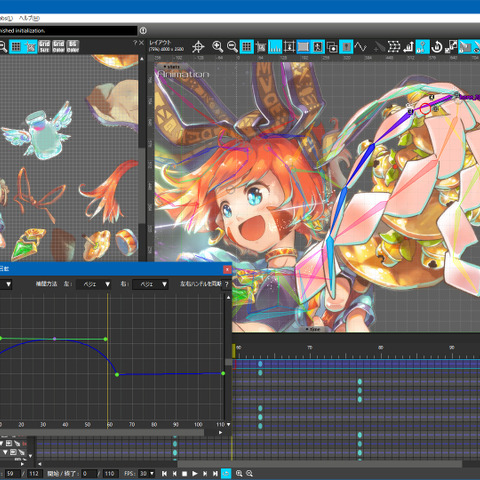This screenshot has height=480, width=480.
Task: Click the help question mark in curve editor
Action: pyautogui.click(x=227, y=284)
